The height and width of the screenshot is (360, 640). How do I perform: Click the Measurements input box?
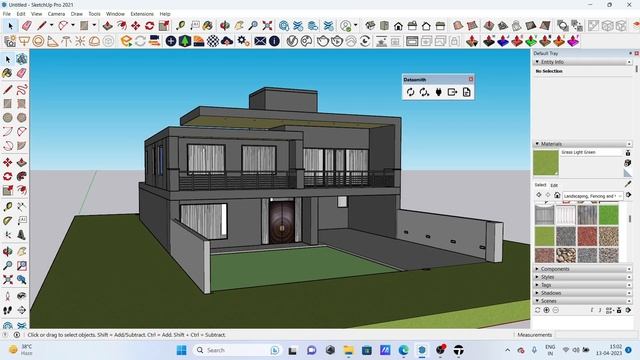coord(596,335)
